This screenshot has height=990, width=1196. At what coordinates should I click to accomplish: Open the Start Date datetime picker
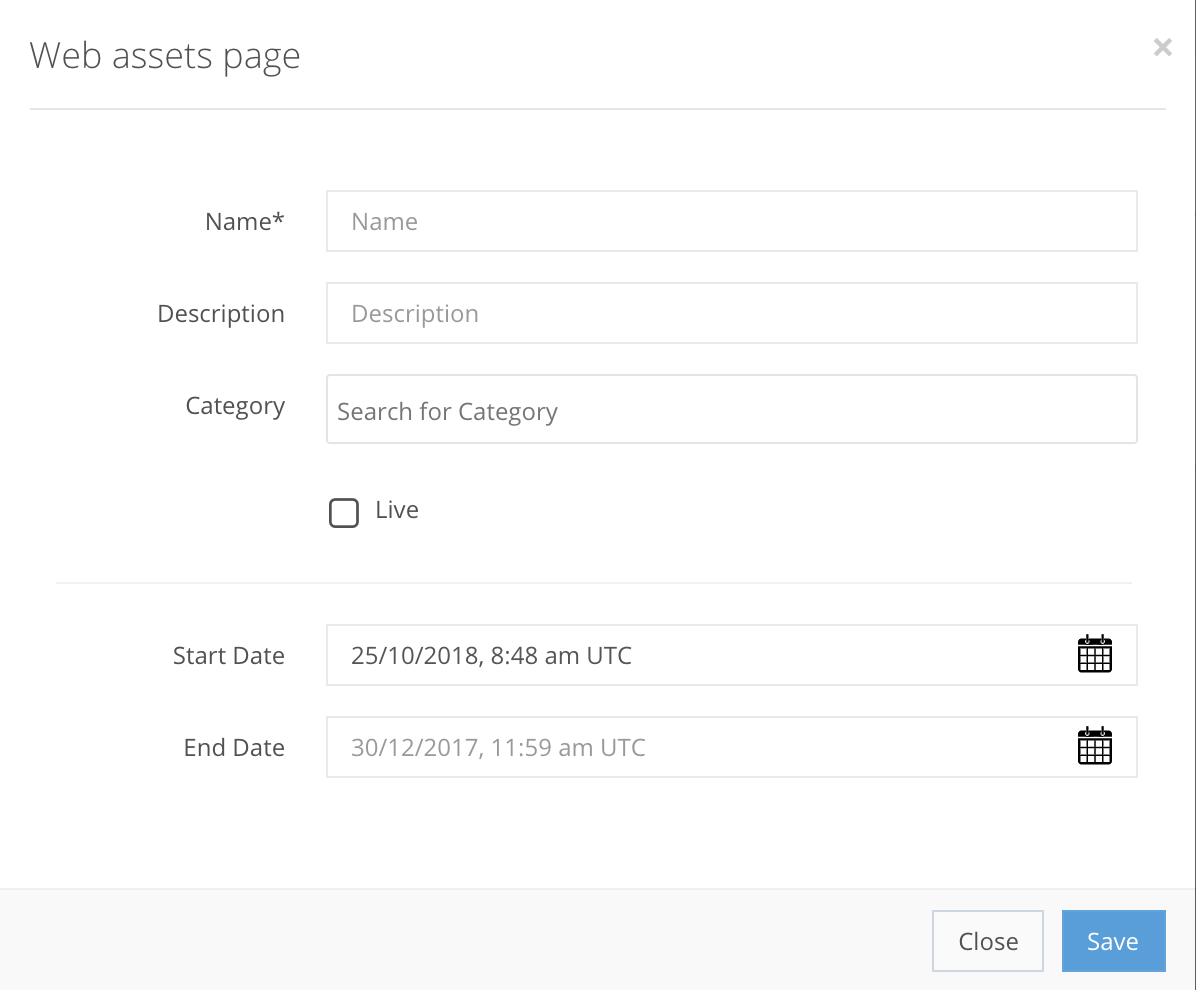pos(700,655)
